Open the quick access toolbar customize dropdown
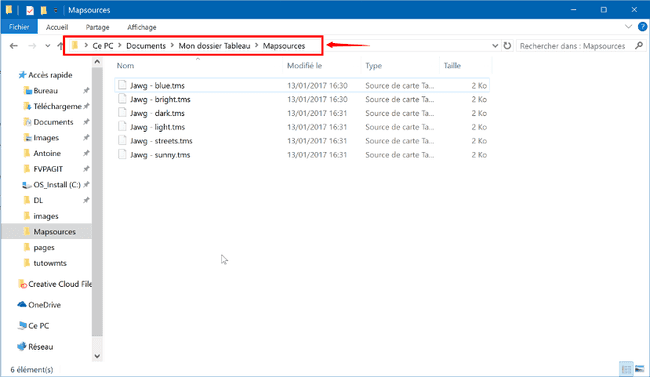Image resolution: width=650 pixels, height=377 pixels. (56, 10)
